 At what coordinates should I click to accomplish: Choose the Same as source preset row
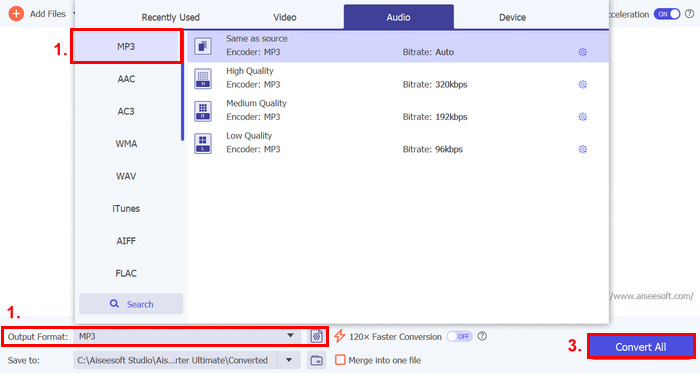398,46
